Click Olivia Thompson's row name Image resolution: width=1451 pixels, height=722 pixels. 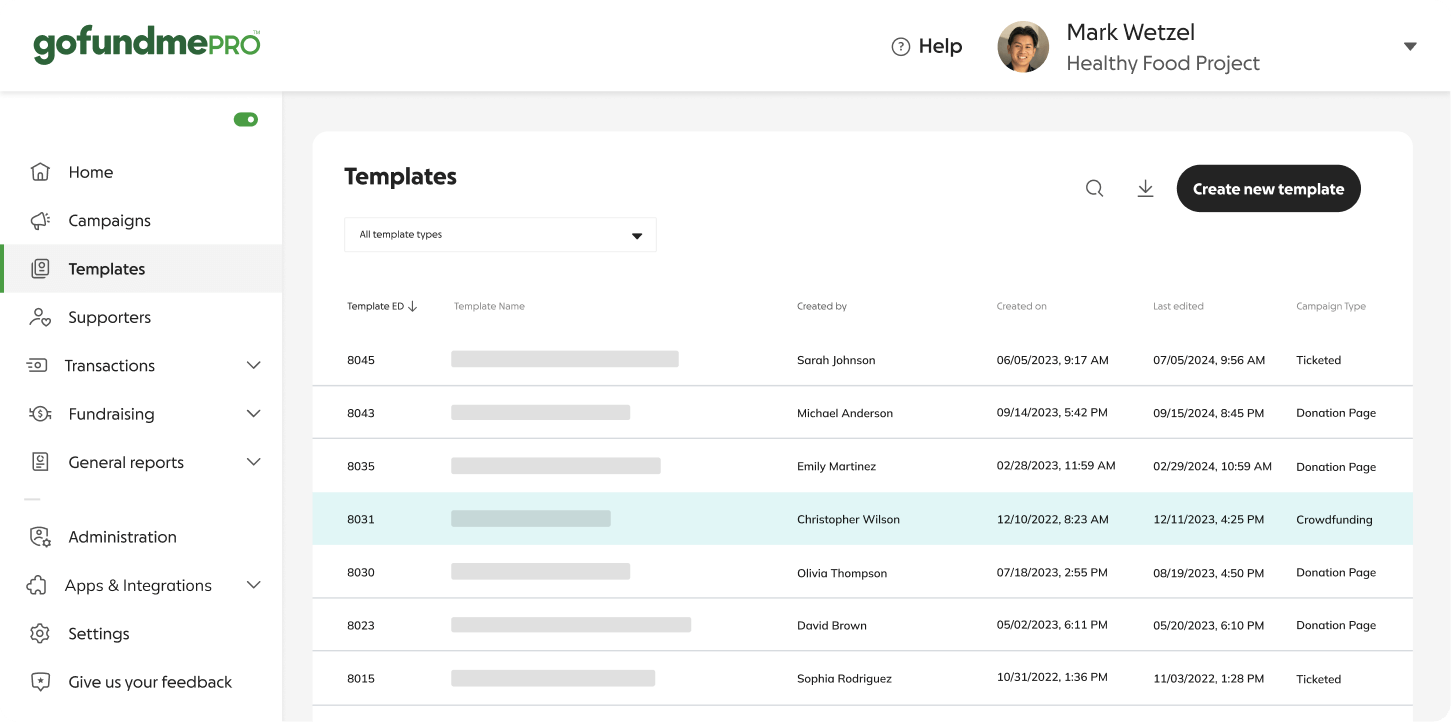(x=842, y=573)
